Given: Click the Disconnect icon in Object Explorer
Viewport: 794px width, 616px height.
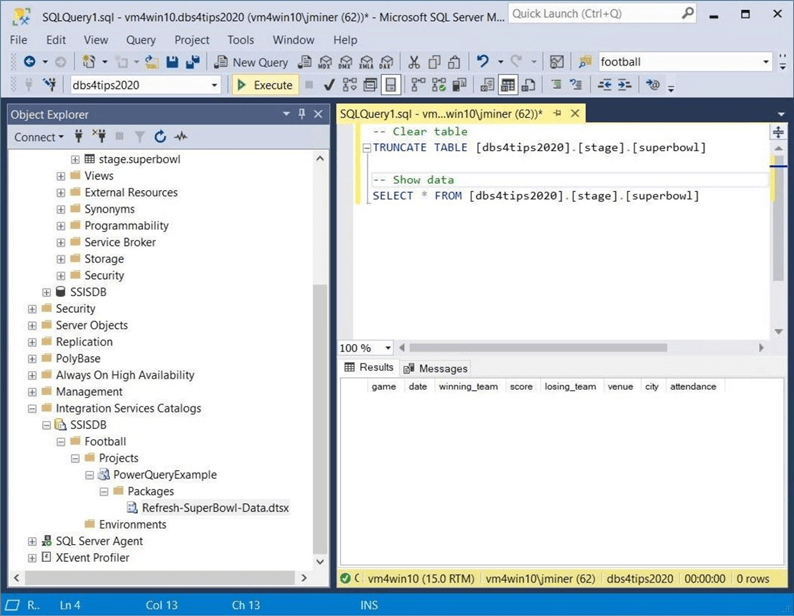Looking at the screenshot, I should pos(99,137).
